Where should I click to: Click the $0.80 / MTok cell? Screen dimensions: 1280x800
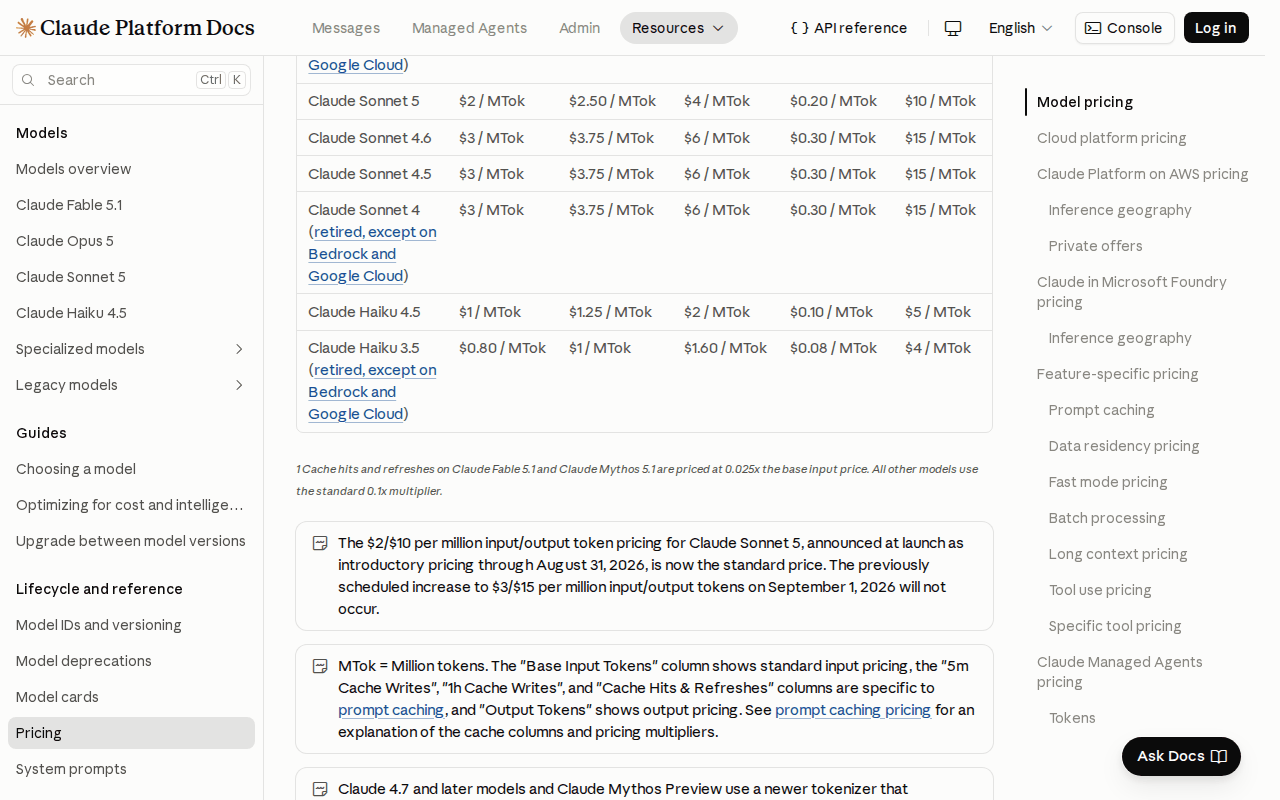pos(502,348)
